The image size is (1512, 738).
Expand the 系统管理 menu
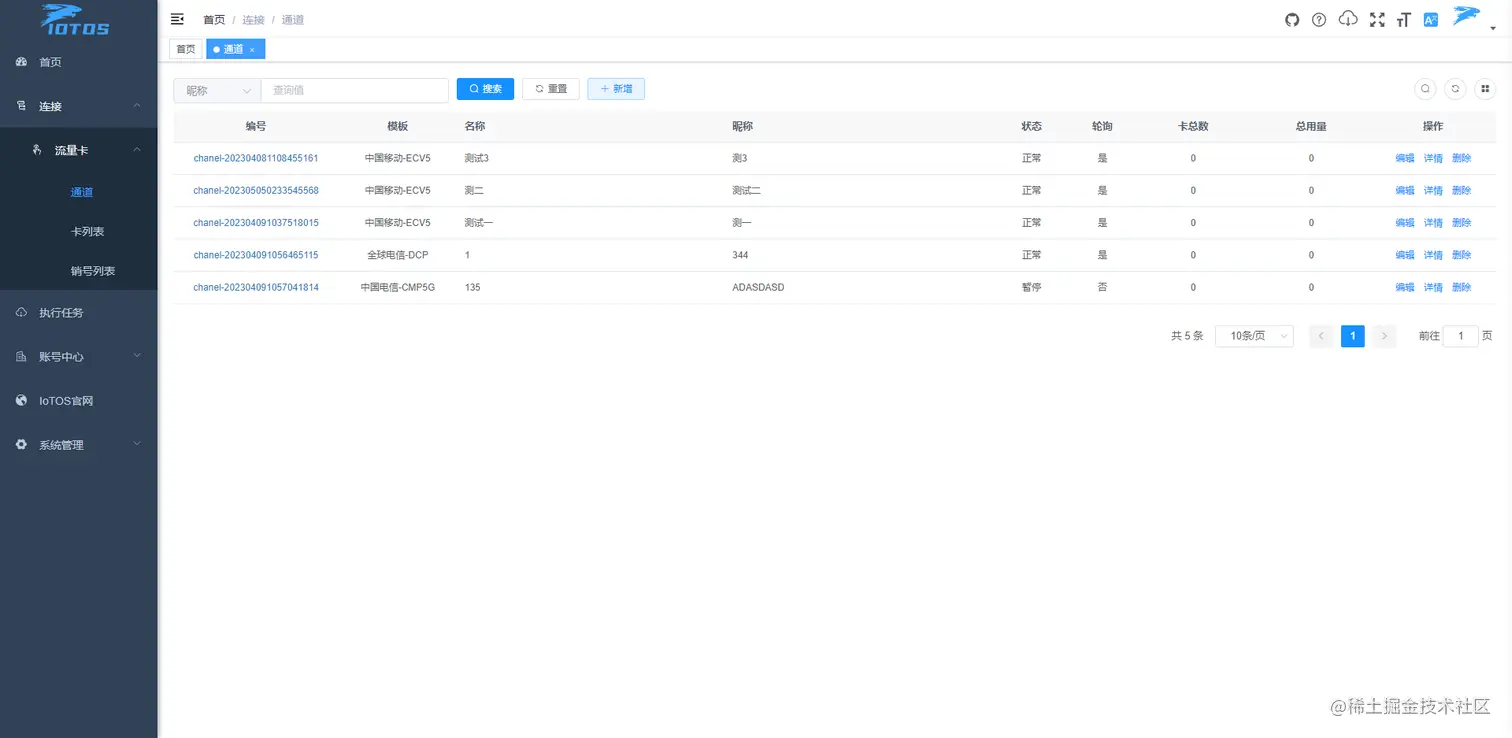(x=78, y=445)
